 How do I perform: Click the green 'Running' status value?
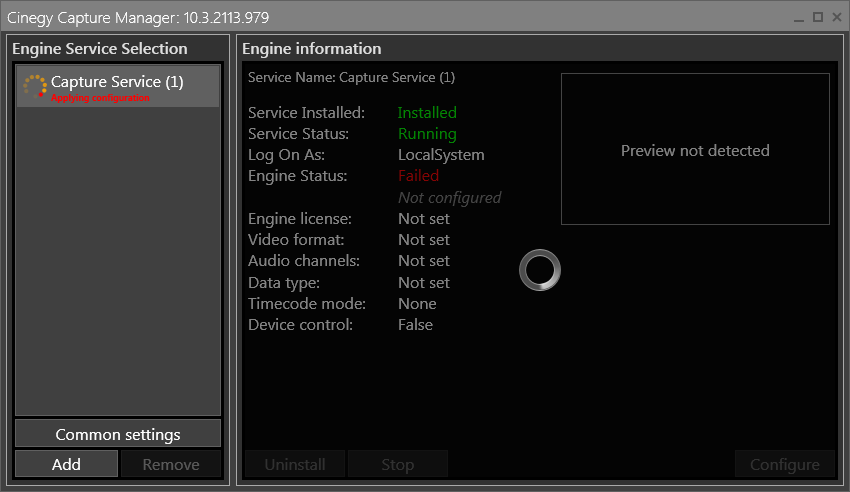pos(427,134)
